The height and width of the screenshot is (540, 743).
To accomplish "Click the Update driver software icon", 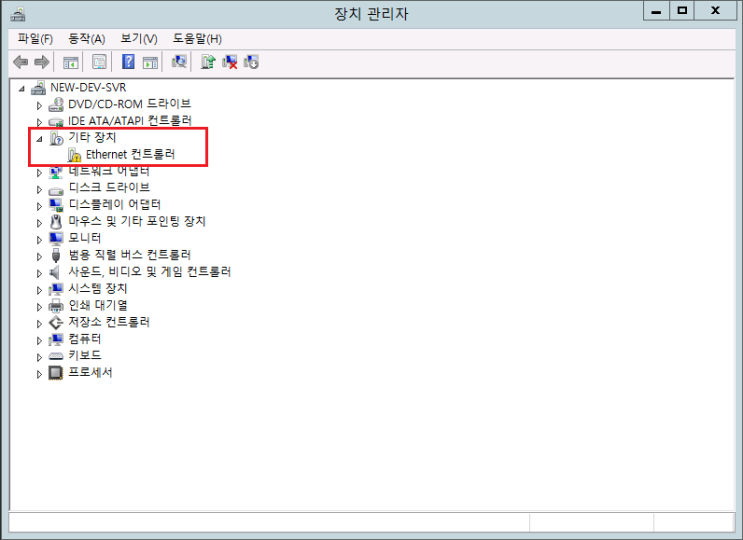I will (x=208, y=62).
